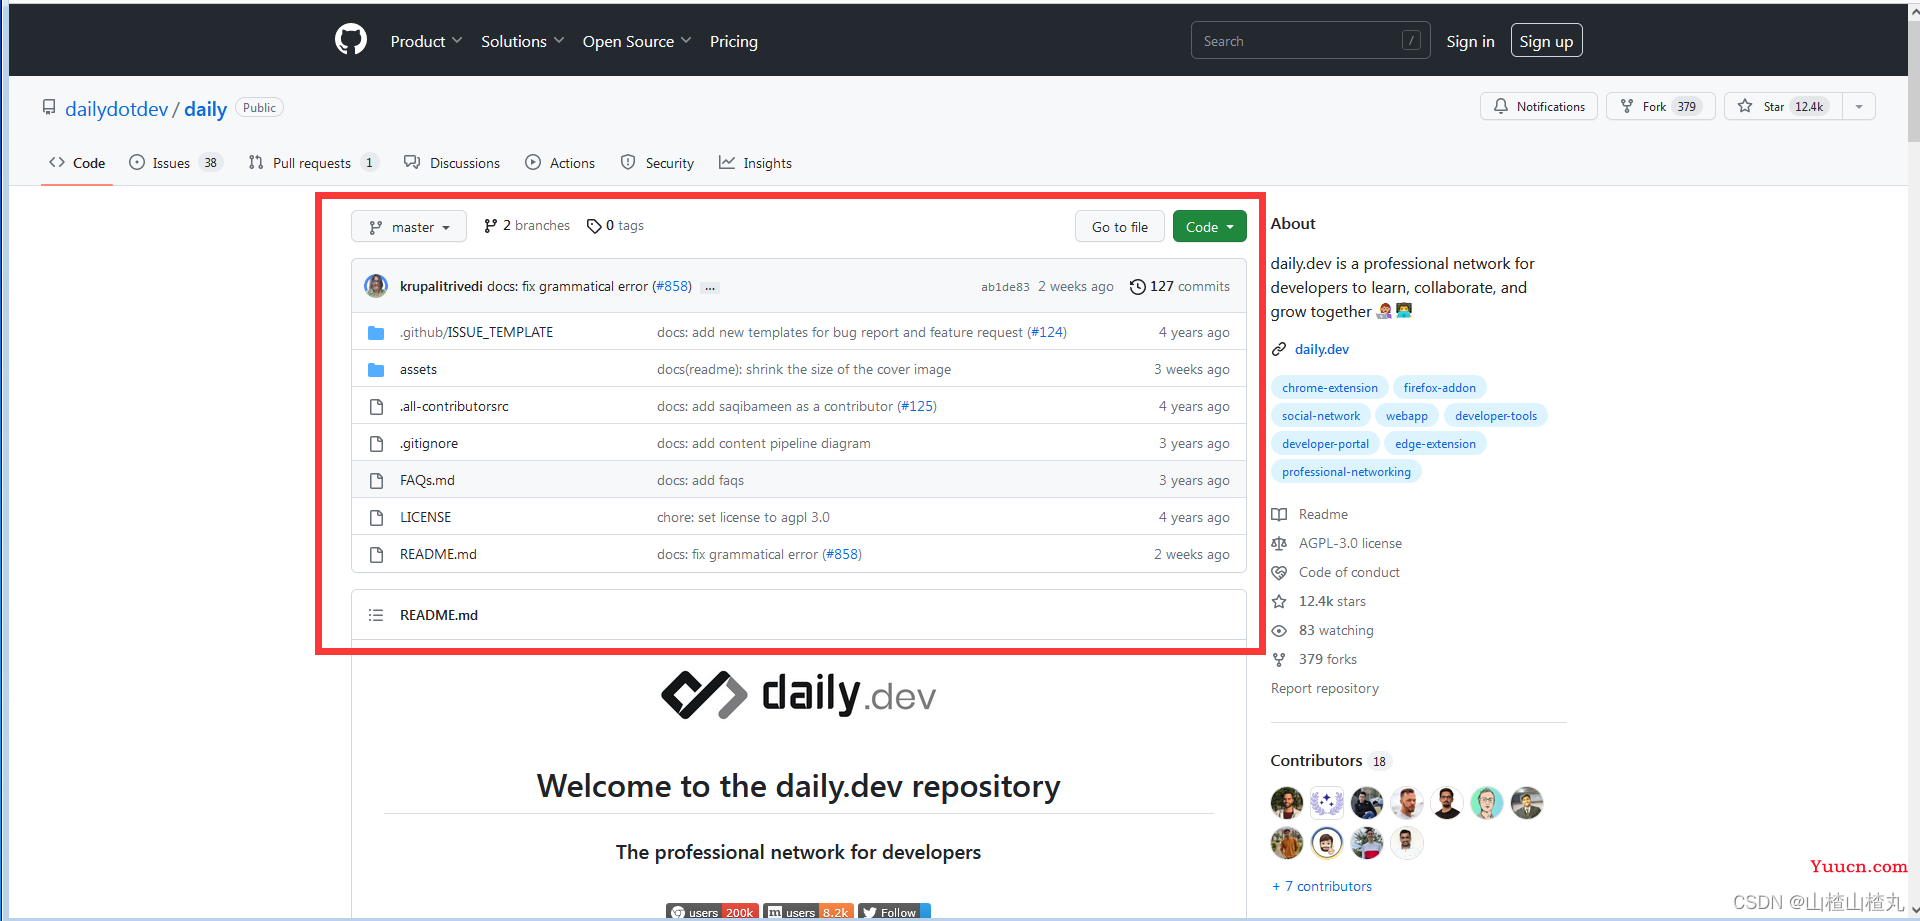Star the repository
This screenshot has width=1920, height=921.
1783,106
